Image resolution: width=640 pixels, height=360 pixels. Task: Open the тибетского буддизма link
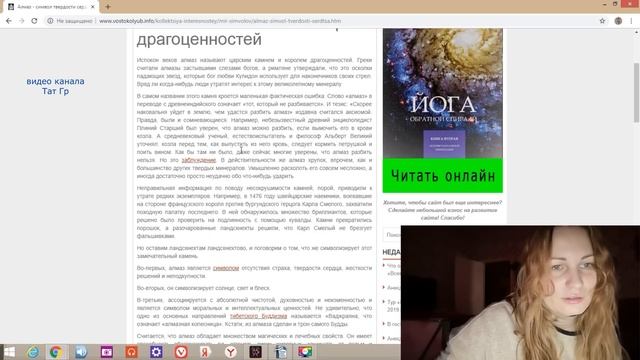[258, 316]
